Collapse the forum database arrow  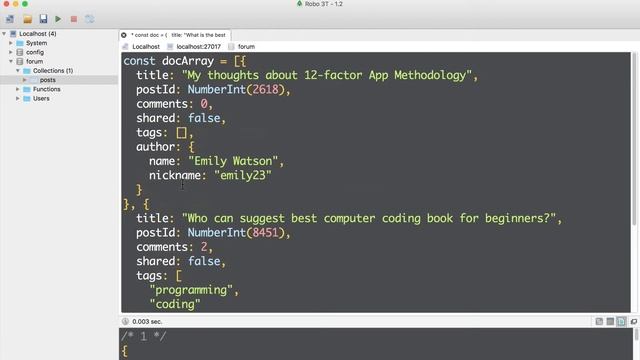pos(11,61)
